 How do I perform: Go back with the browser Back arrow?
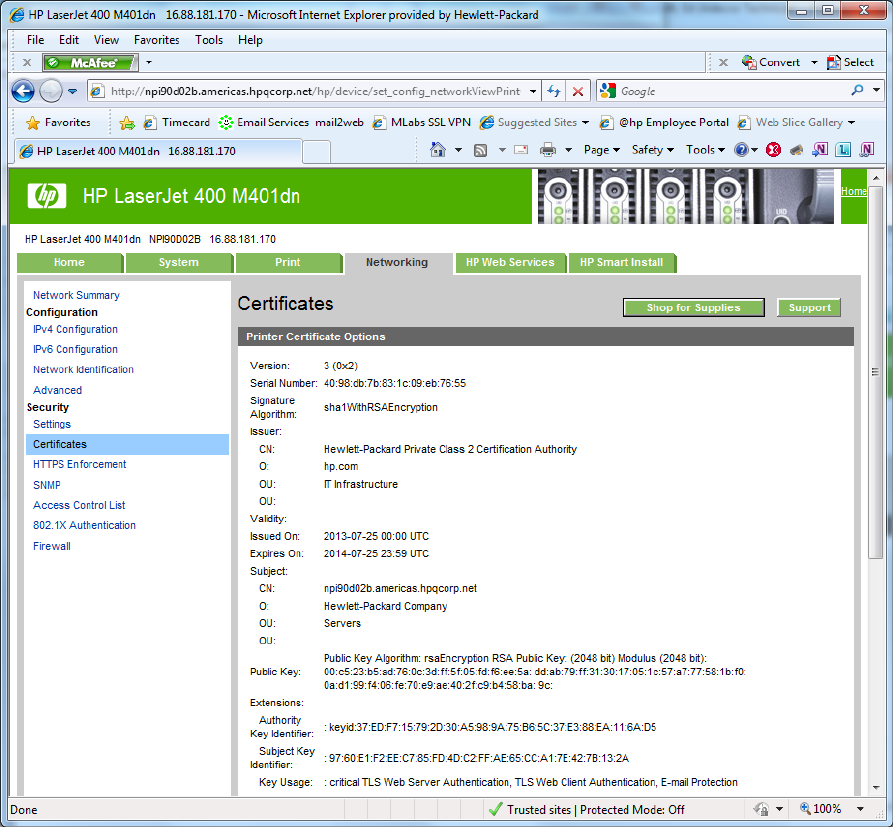(23, 91)
